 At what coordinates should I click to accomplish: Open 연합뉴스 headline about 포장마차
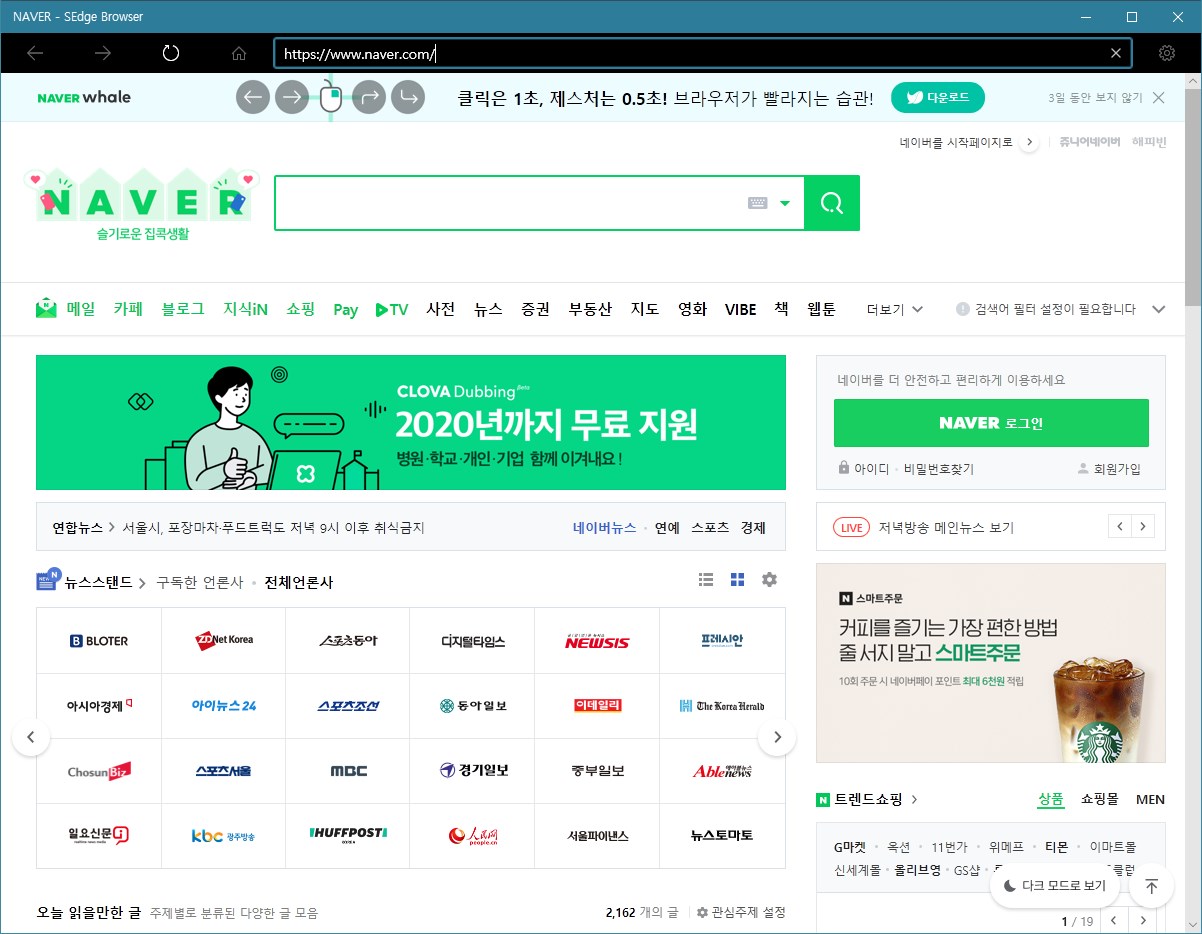pyautogui.click(x=273, y=527)
